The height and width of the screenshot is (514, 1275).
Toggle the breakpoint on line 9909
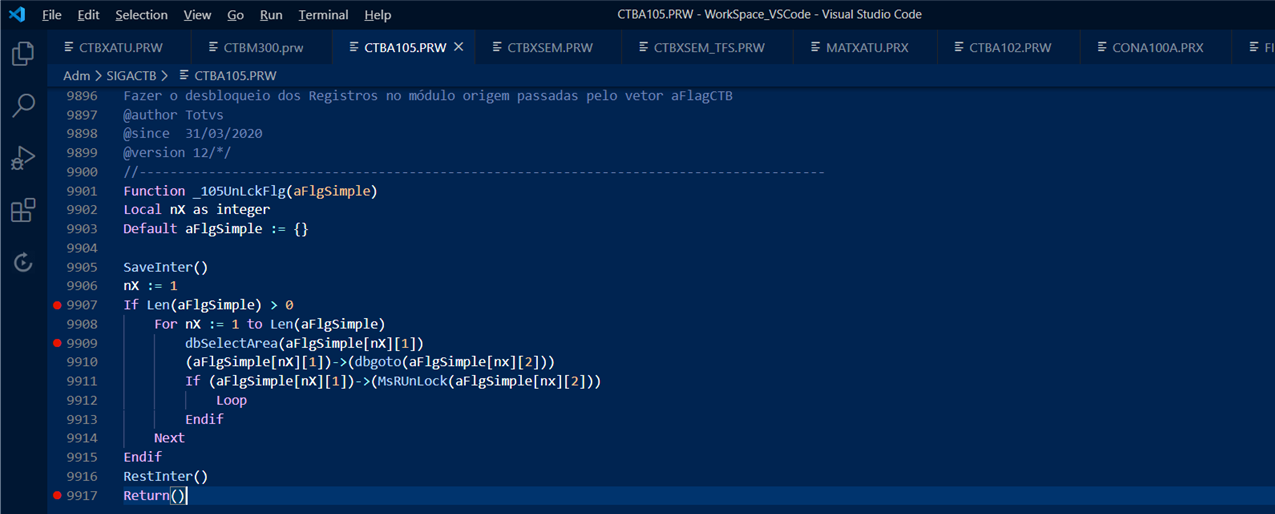[x=57, y=343]
